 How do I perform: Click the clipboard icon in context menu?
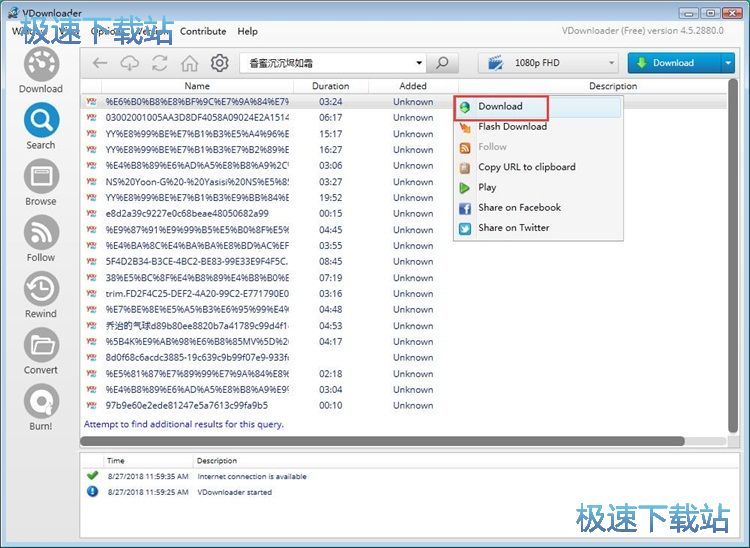(x=464, y=168)
